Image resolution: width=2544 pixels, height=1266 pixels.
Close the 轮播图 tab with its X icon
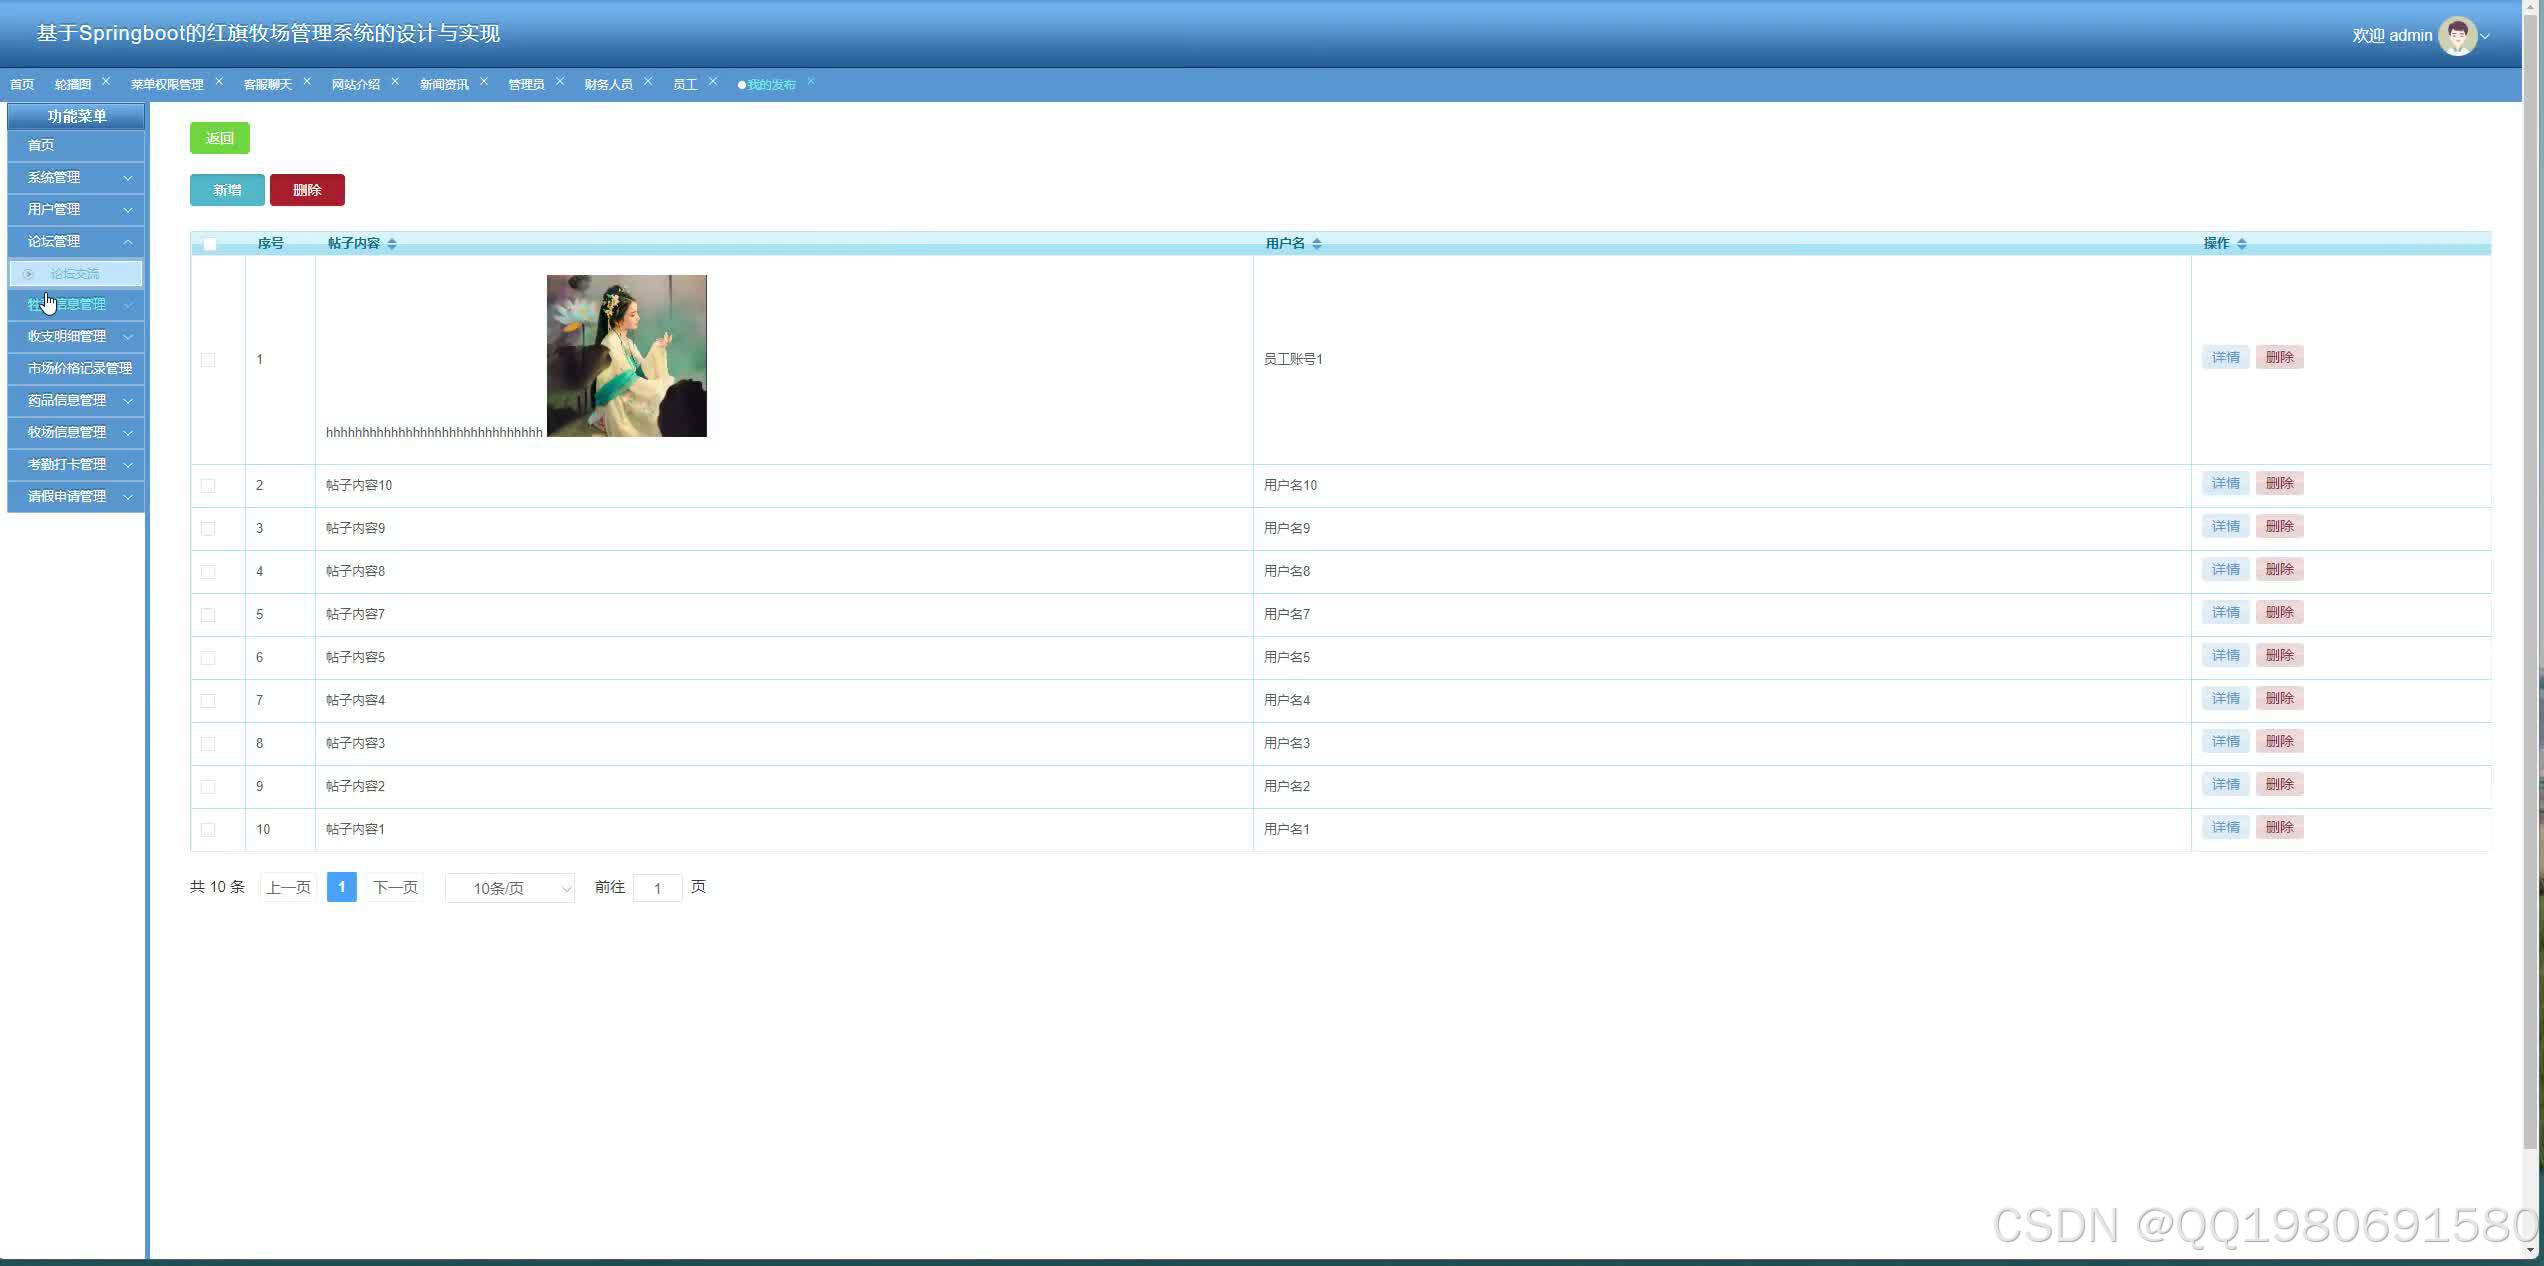tap(106, 81)
